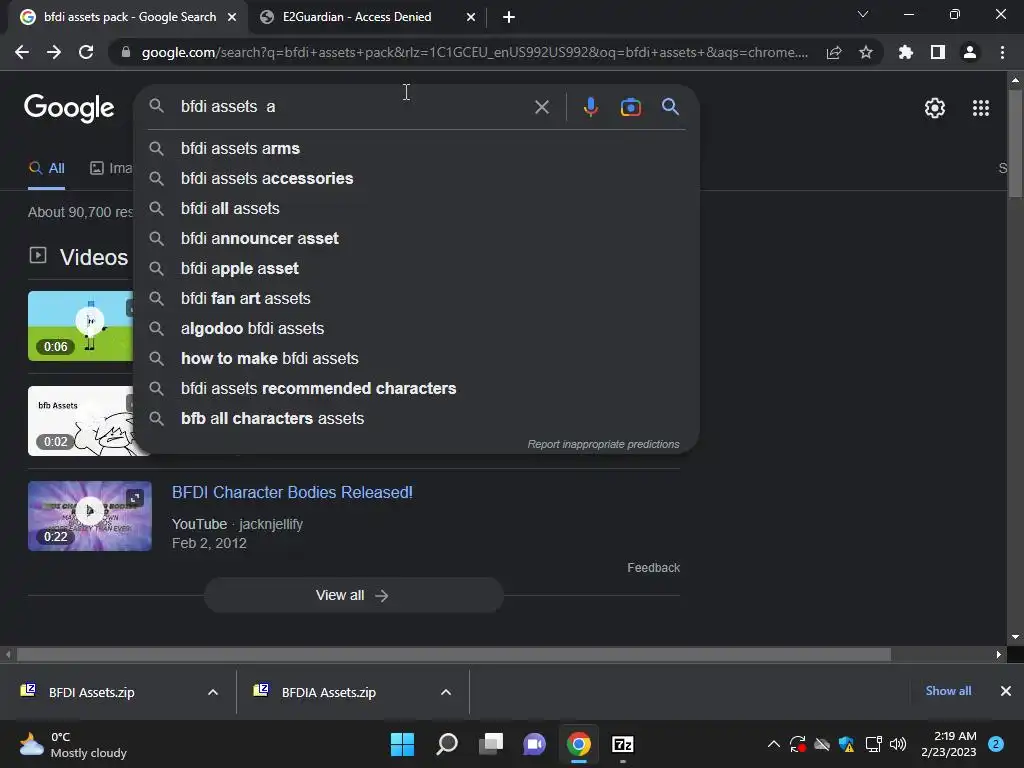Select suggestion "bfdi all assets"
Screen dimensions: 1024x768
click(417, 208)
